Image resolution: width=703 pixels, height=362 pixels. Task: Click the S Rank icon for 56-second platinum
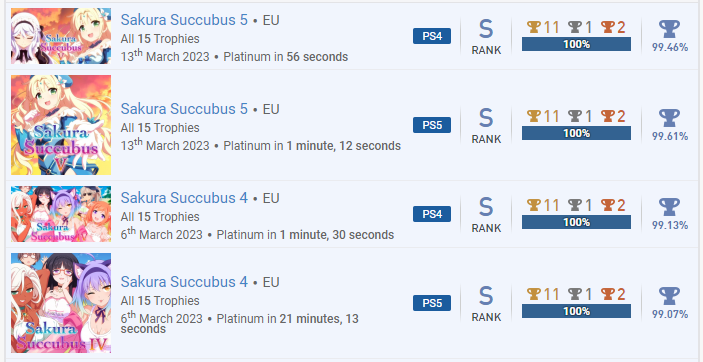tap(486, 29)
